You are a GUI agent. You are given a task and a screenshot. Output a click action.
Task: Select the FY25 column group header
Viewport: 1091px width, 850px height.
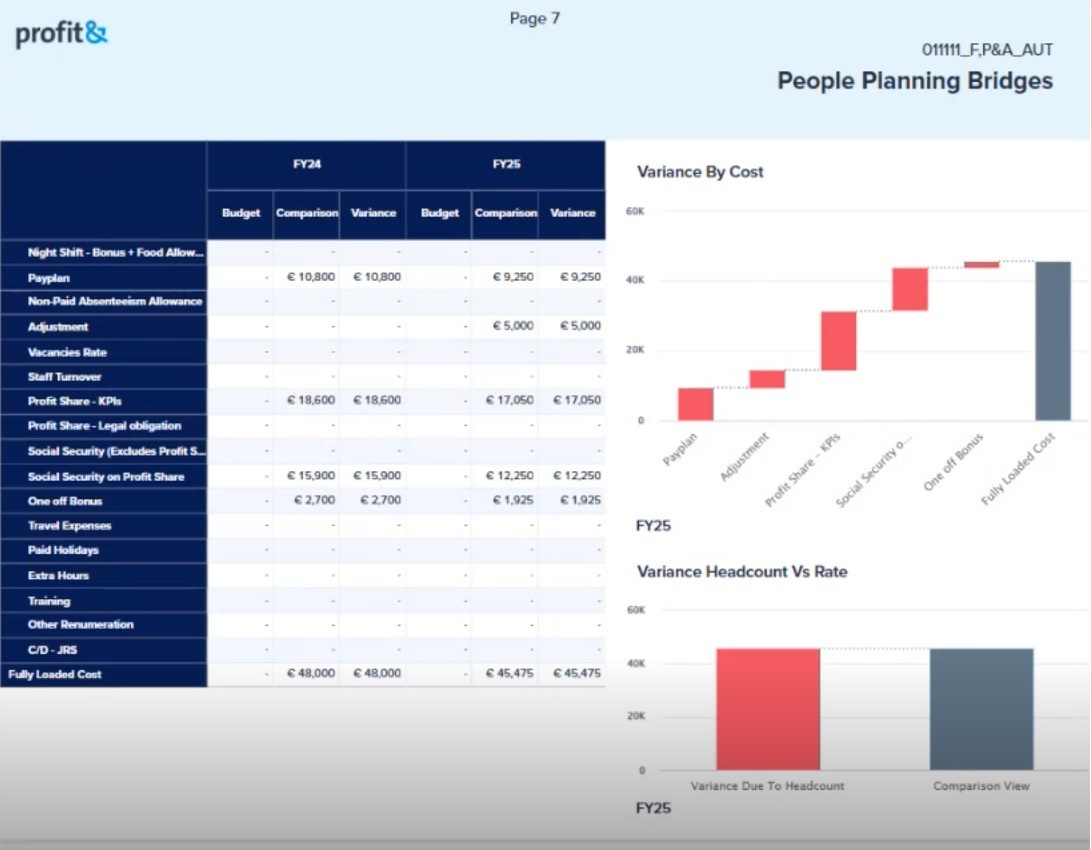pos(506,165)
